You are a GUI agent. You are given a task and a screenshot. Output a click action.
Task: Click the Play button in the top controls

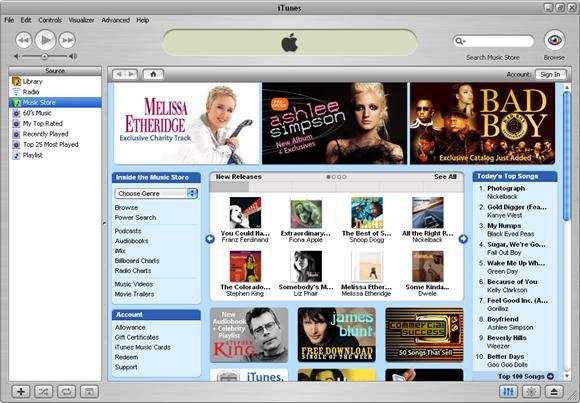[45, 40]
